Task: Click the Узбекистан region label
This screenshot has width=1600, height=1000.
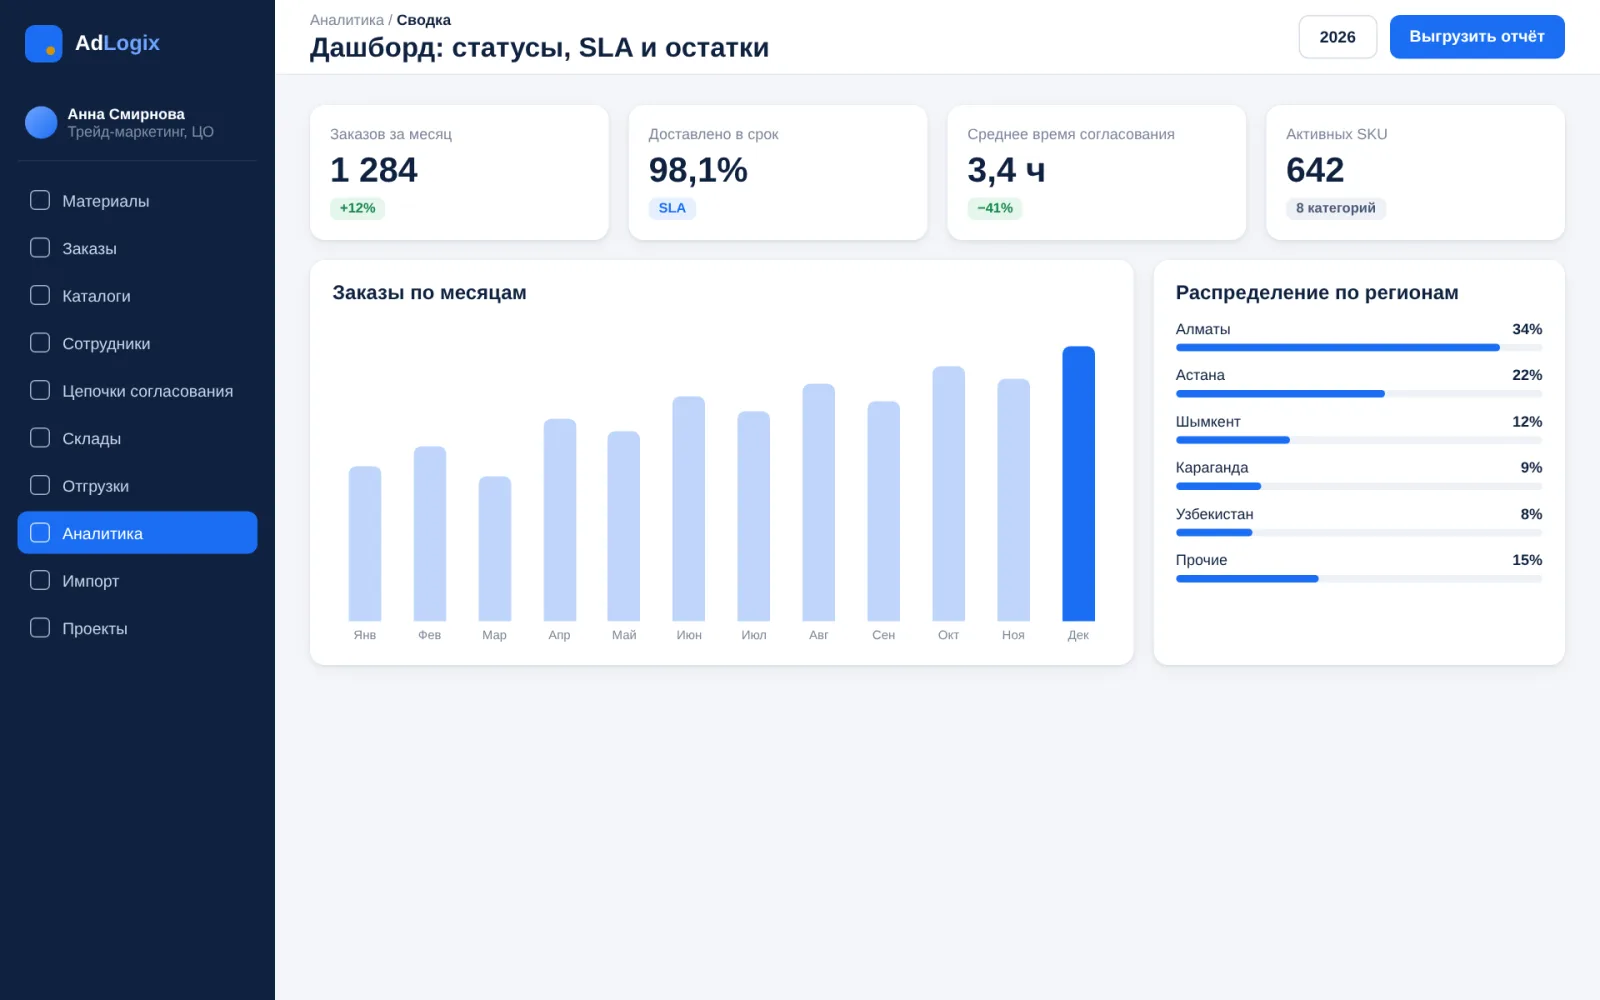Action: click(1214, 514)
